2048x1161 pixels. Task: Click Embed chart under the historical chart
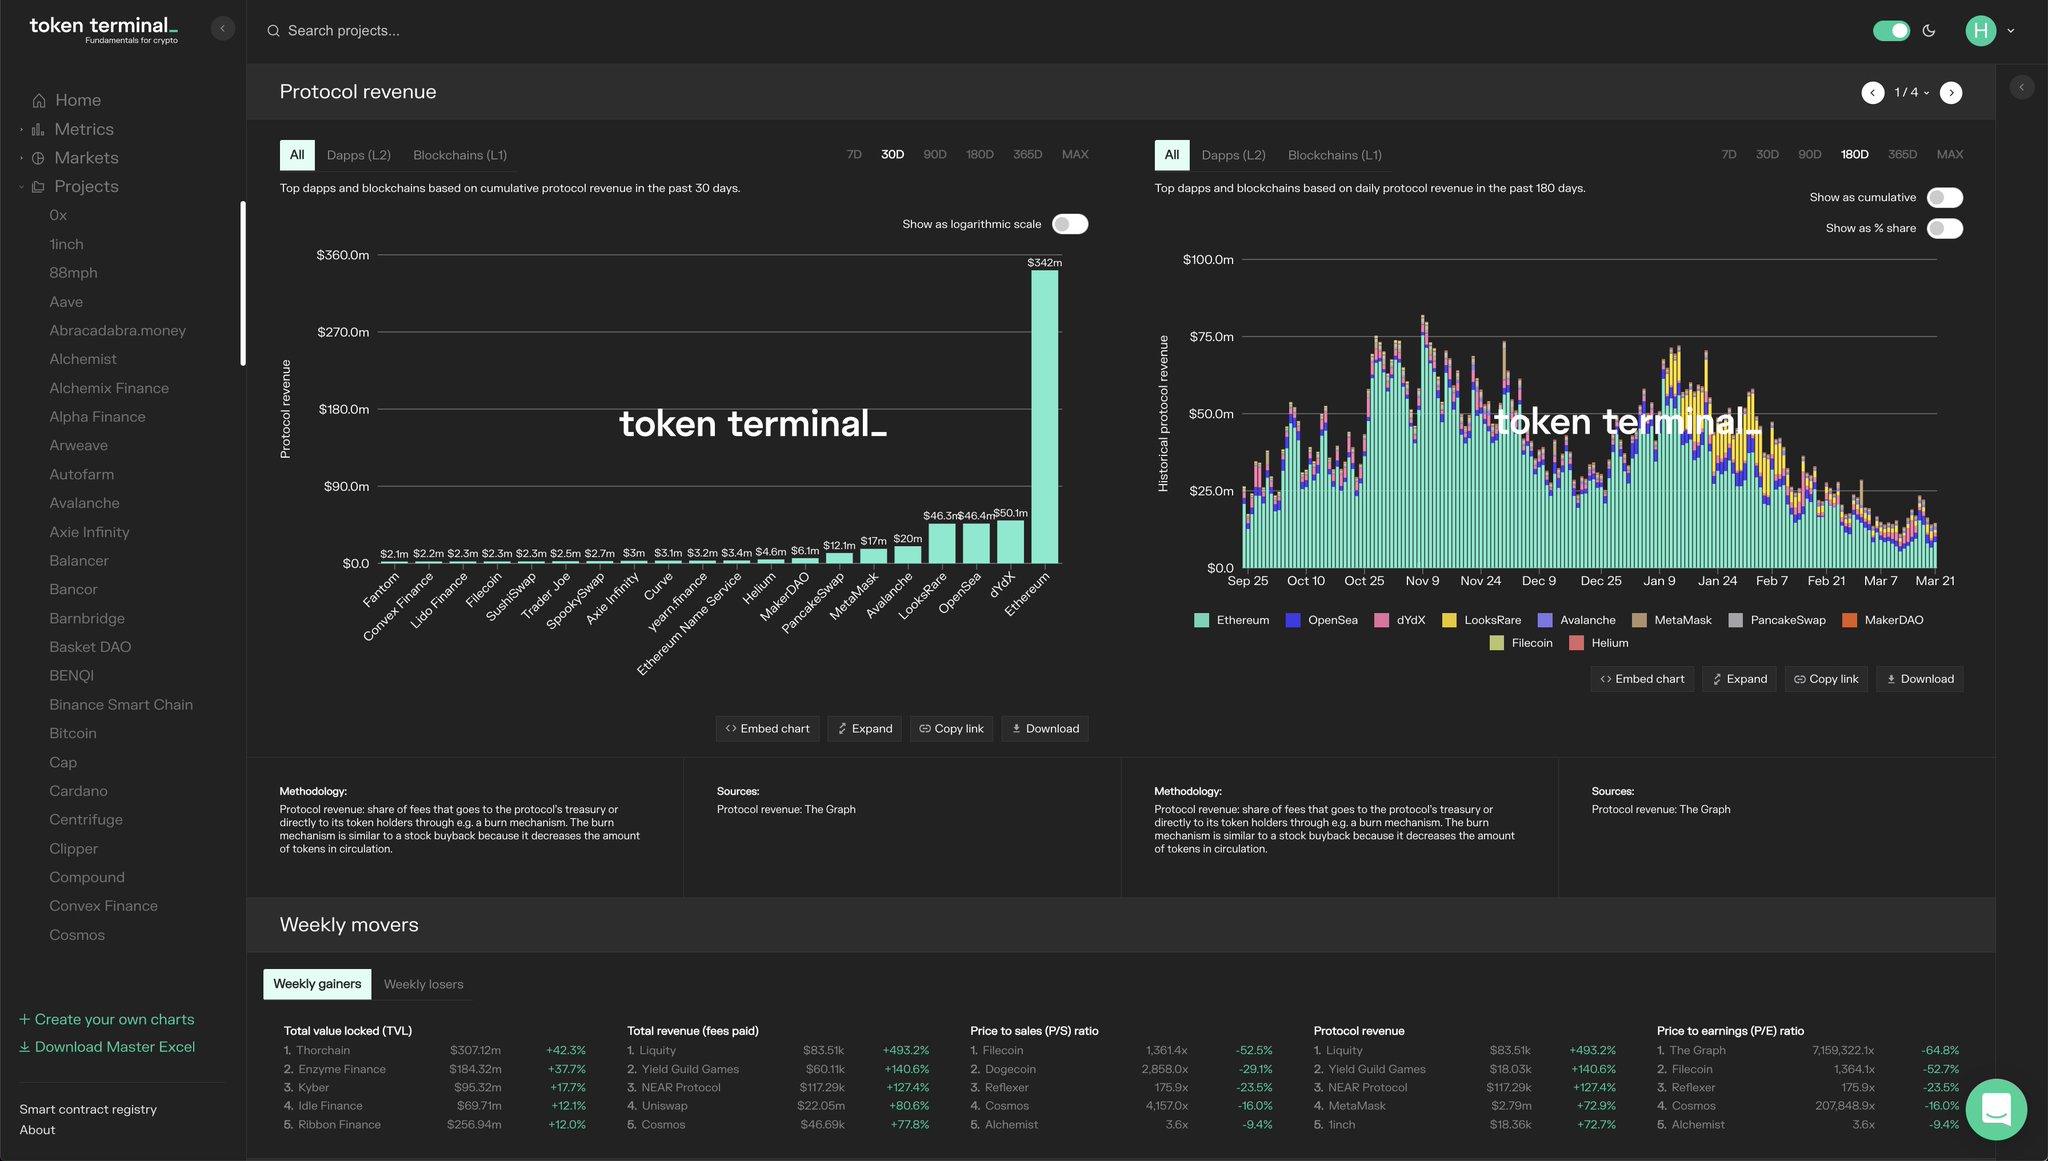click(x=1642, y=679)
